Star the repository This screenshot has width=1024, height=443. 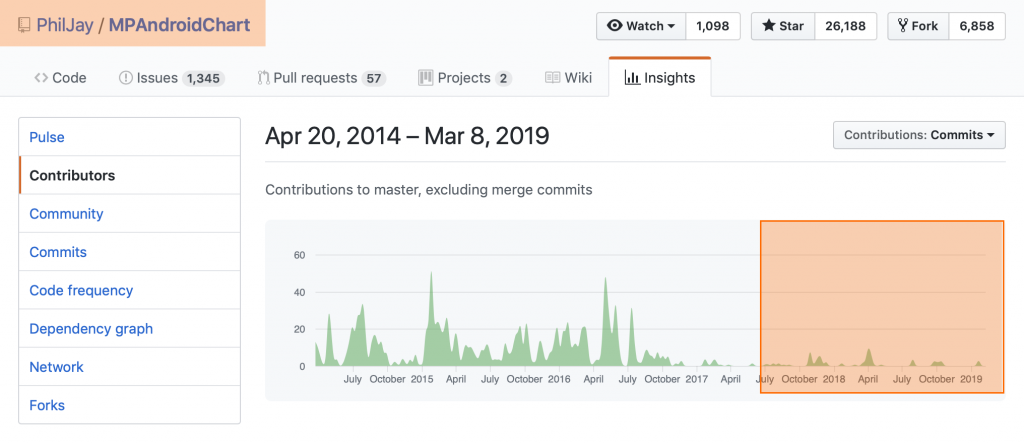click(x=783, y=26)
